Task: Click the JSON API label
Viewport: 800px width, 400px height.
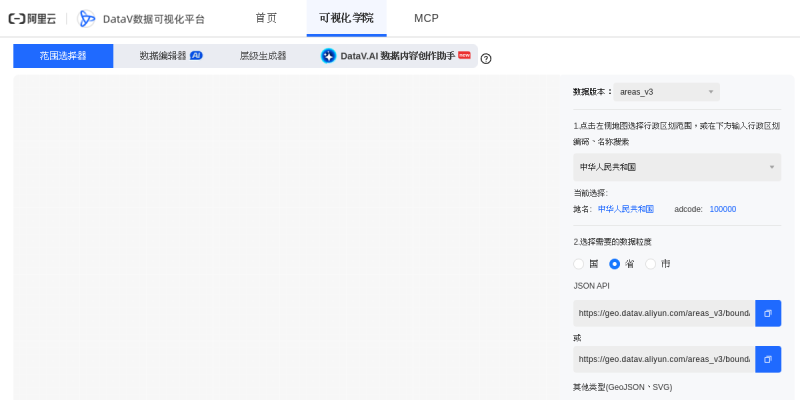Action: click(591, 286)
